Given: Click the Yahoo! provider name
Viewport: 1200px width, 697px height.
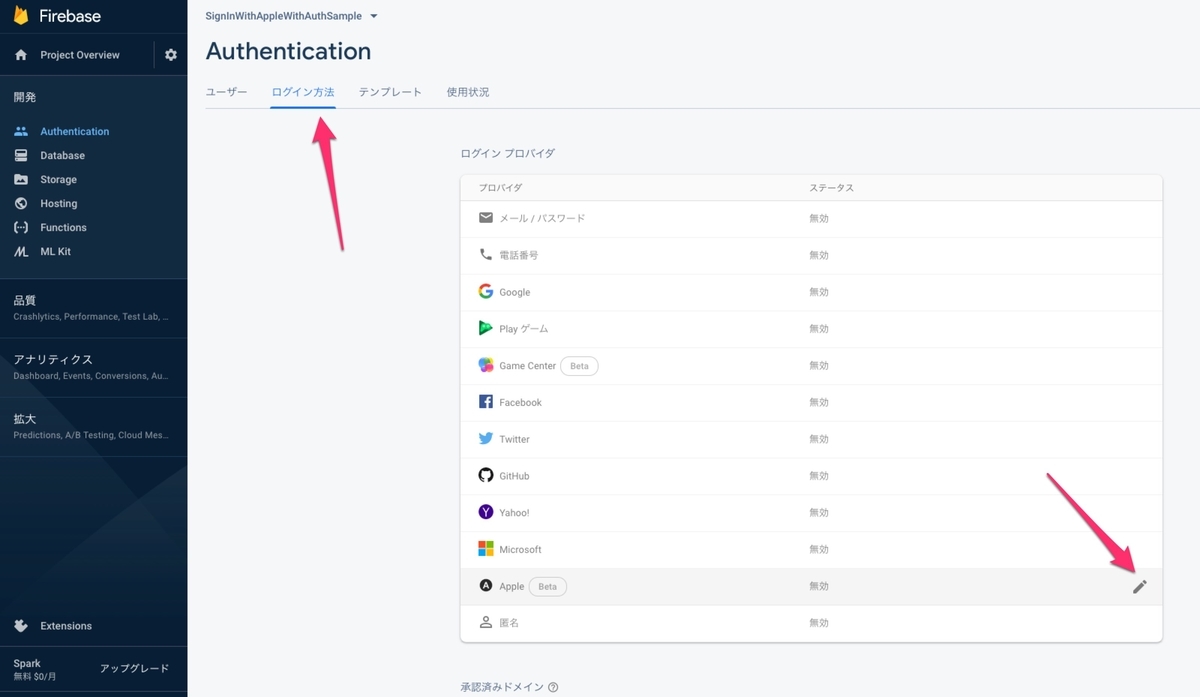Looking at the screenshot, I should (514, 513).
